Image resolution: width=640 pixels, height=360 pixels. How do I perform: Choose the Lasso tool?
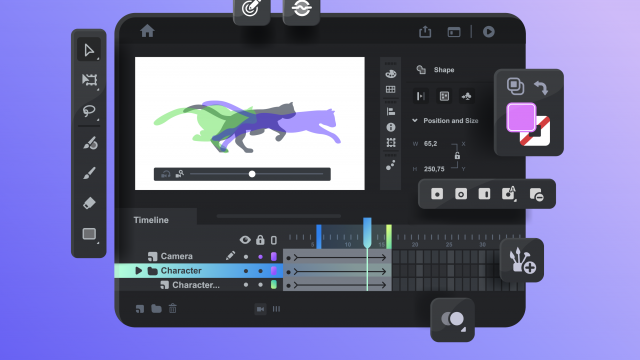click(89, 110)
